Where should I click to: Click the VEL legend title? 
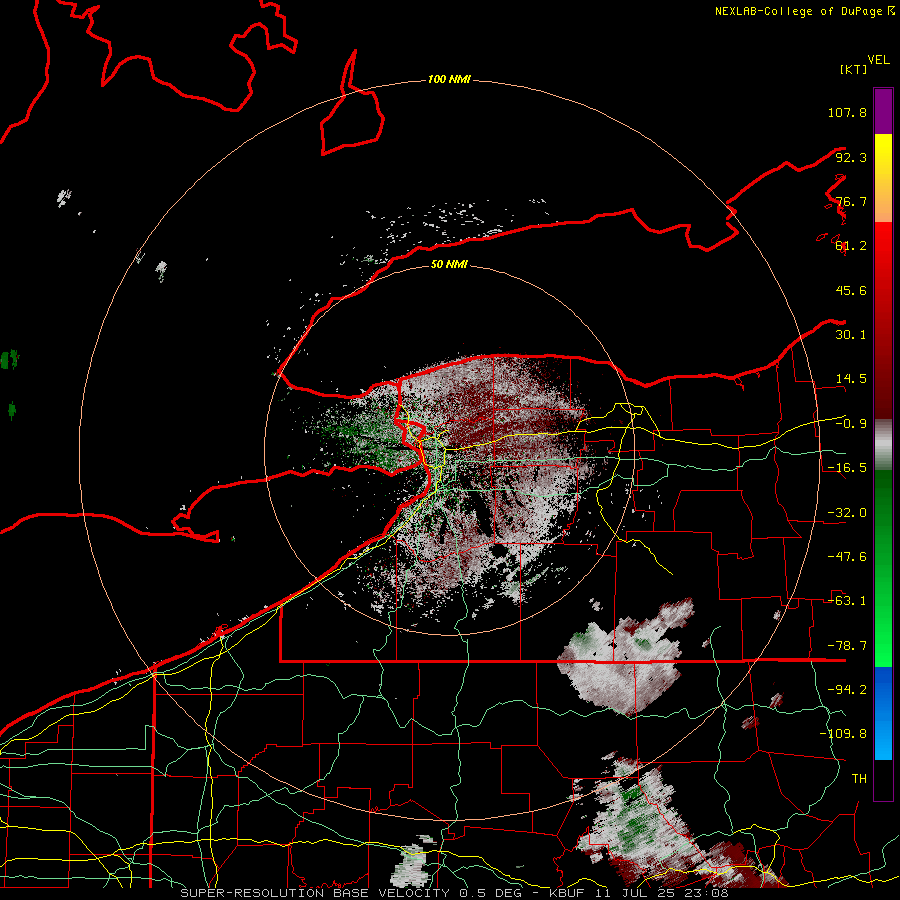click(x=879, y=60)
